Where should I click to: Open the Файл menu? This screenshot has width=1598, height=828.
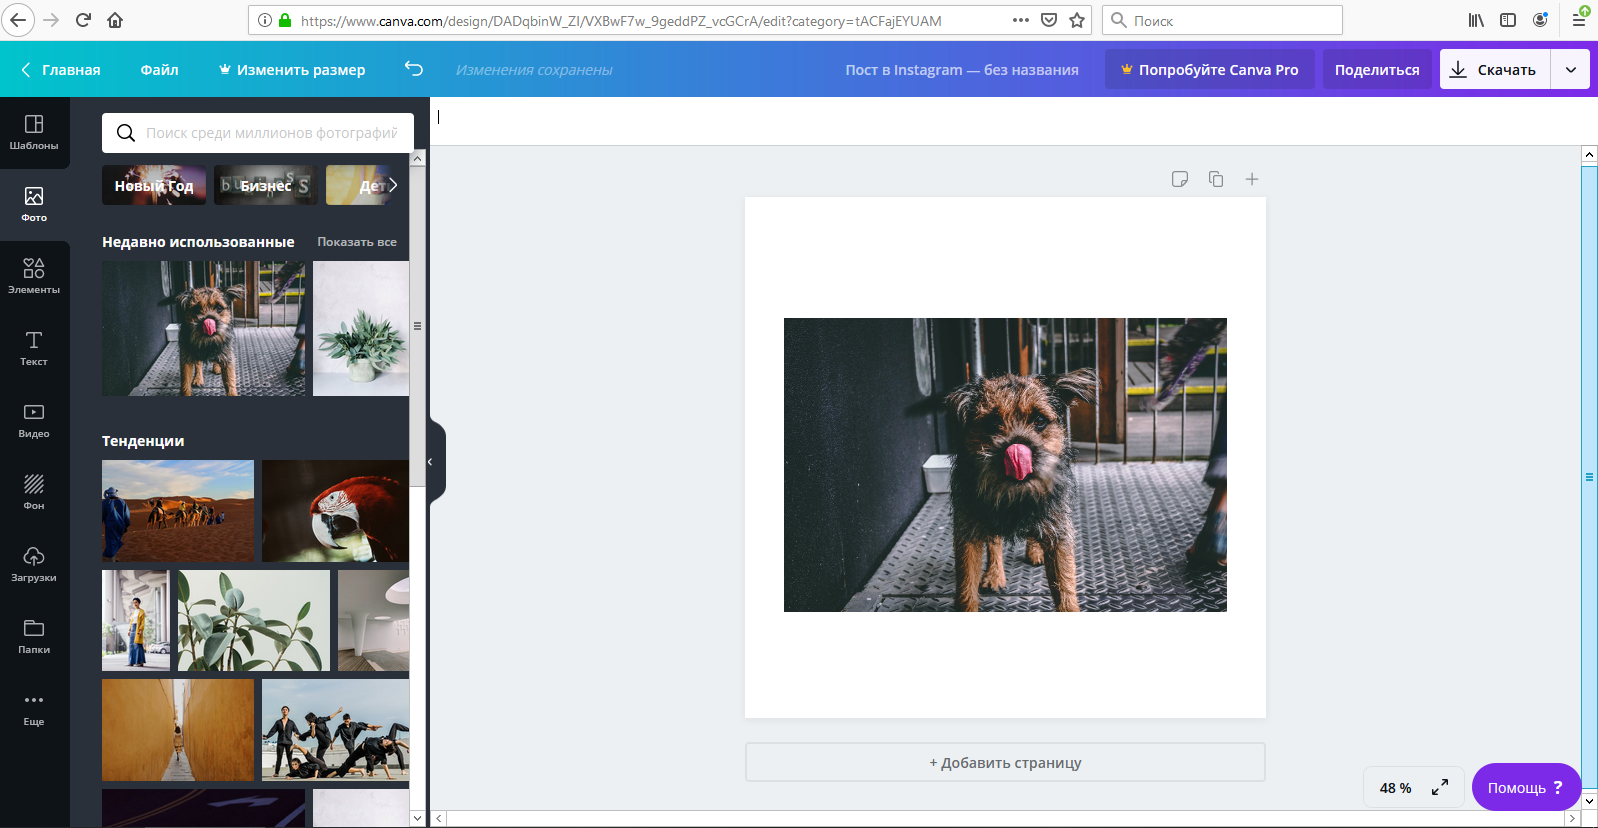[159, 69]
